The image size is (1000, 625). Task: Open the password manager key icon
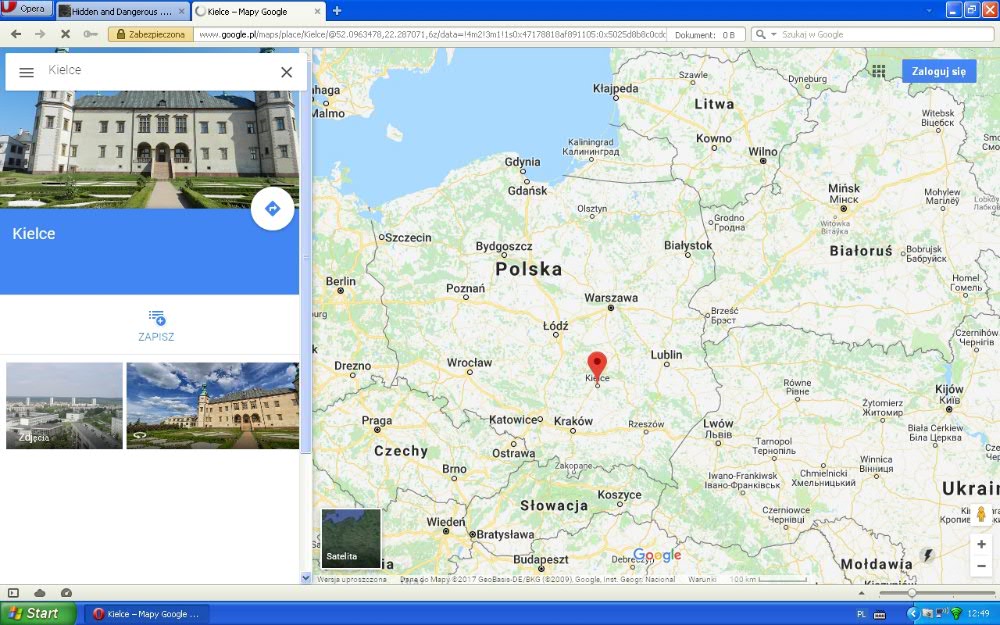tap(91, 34)
